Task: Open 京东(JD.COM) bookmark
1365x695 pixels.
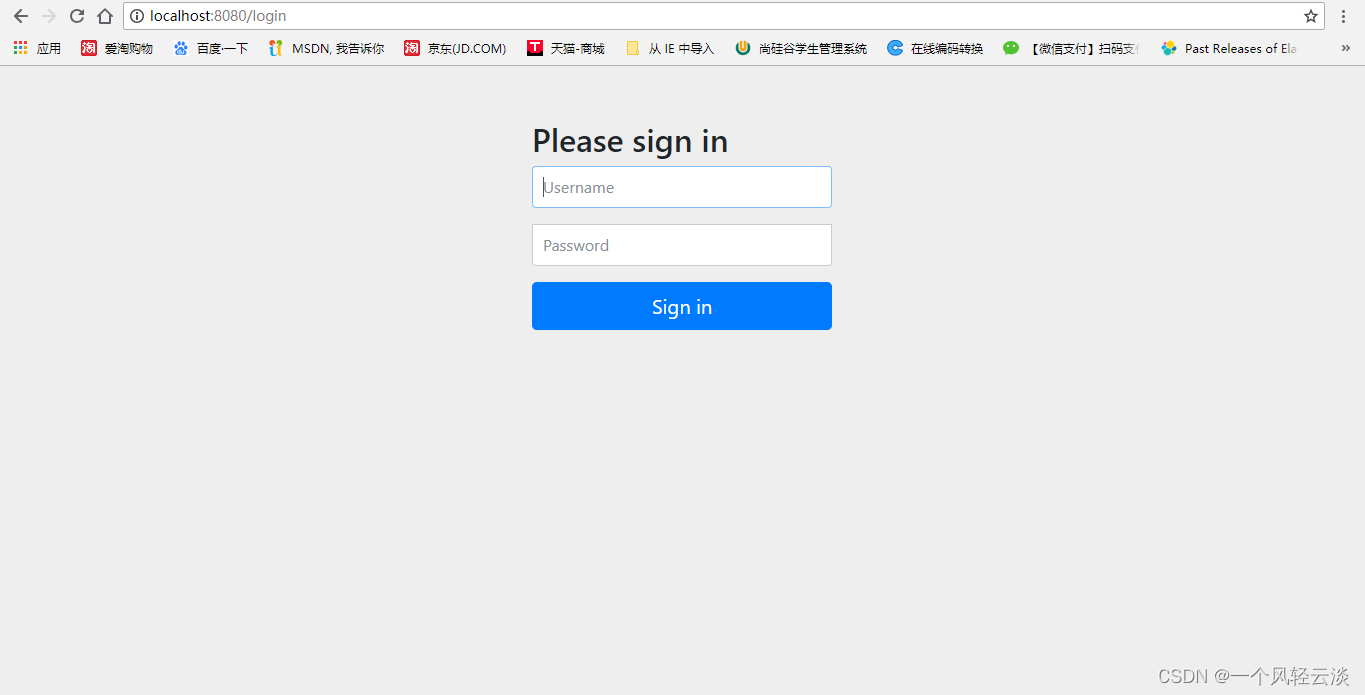Action: point(455,48)
